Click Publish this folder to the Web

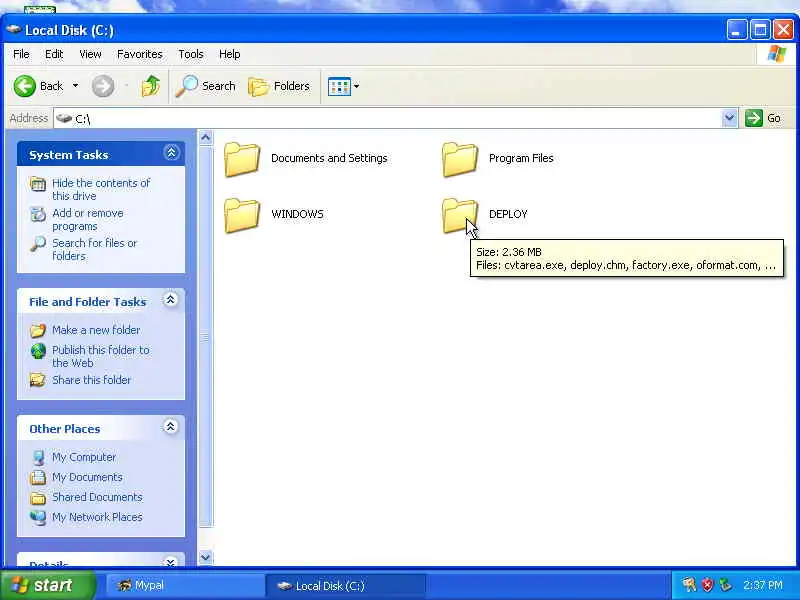[101, 356]
